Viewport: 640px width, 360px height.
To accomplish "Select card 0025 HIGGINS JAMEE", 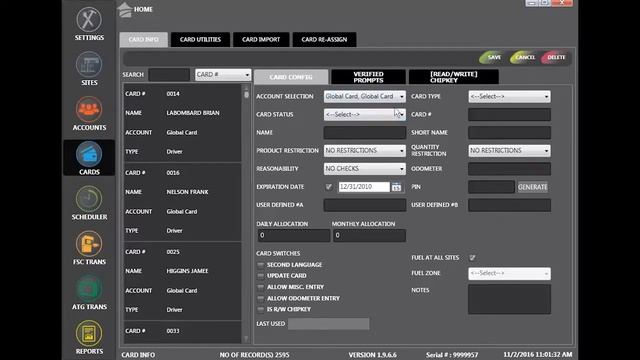I will point(182,281).
